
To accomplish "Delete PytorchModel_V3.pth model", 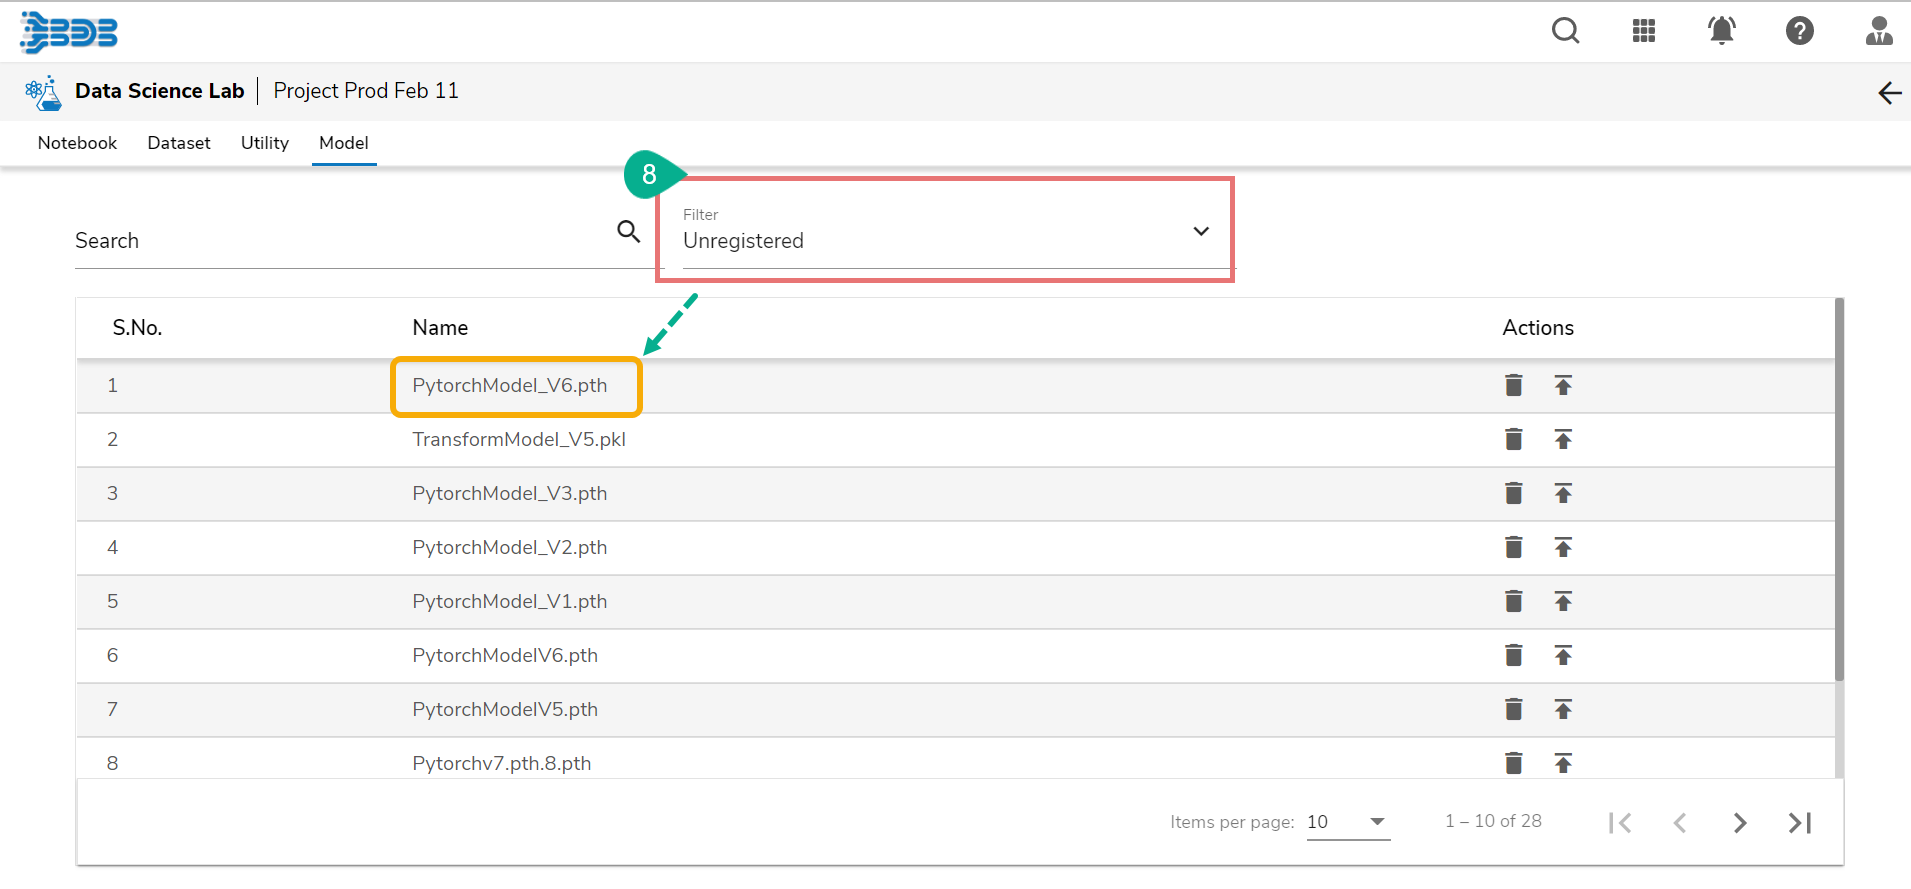I will [x=1514, y=493].
